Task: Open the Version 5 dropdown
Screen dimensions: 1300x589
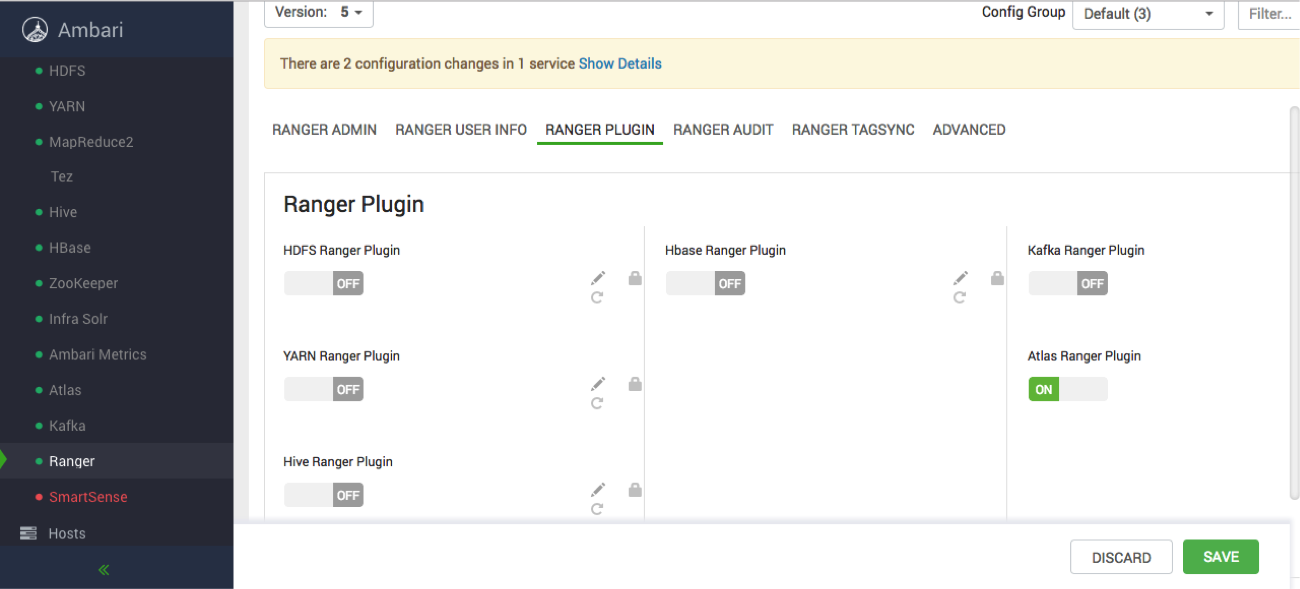Action: (318, 13)
